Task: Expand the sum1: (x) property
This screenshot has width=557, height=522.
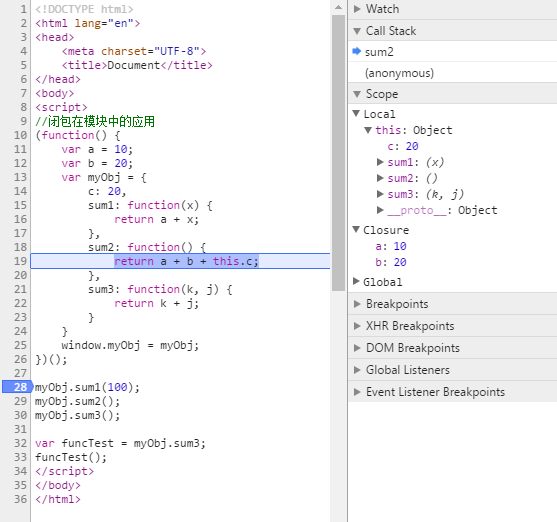Action: click(x=380, y=162)
